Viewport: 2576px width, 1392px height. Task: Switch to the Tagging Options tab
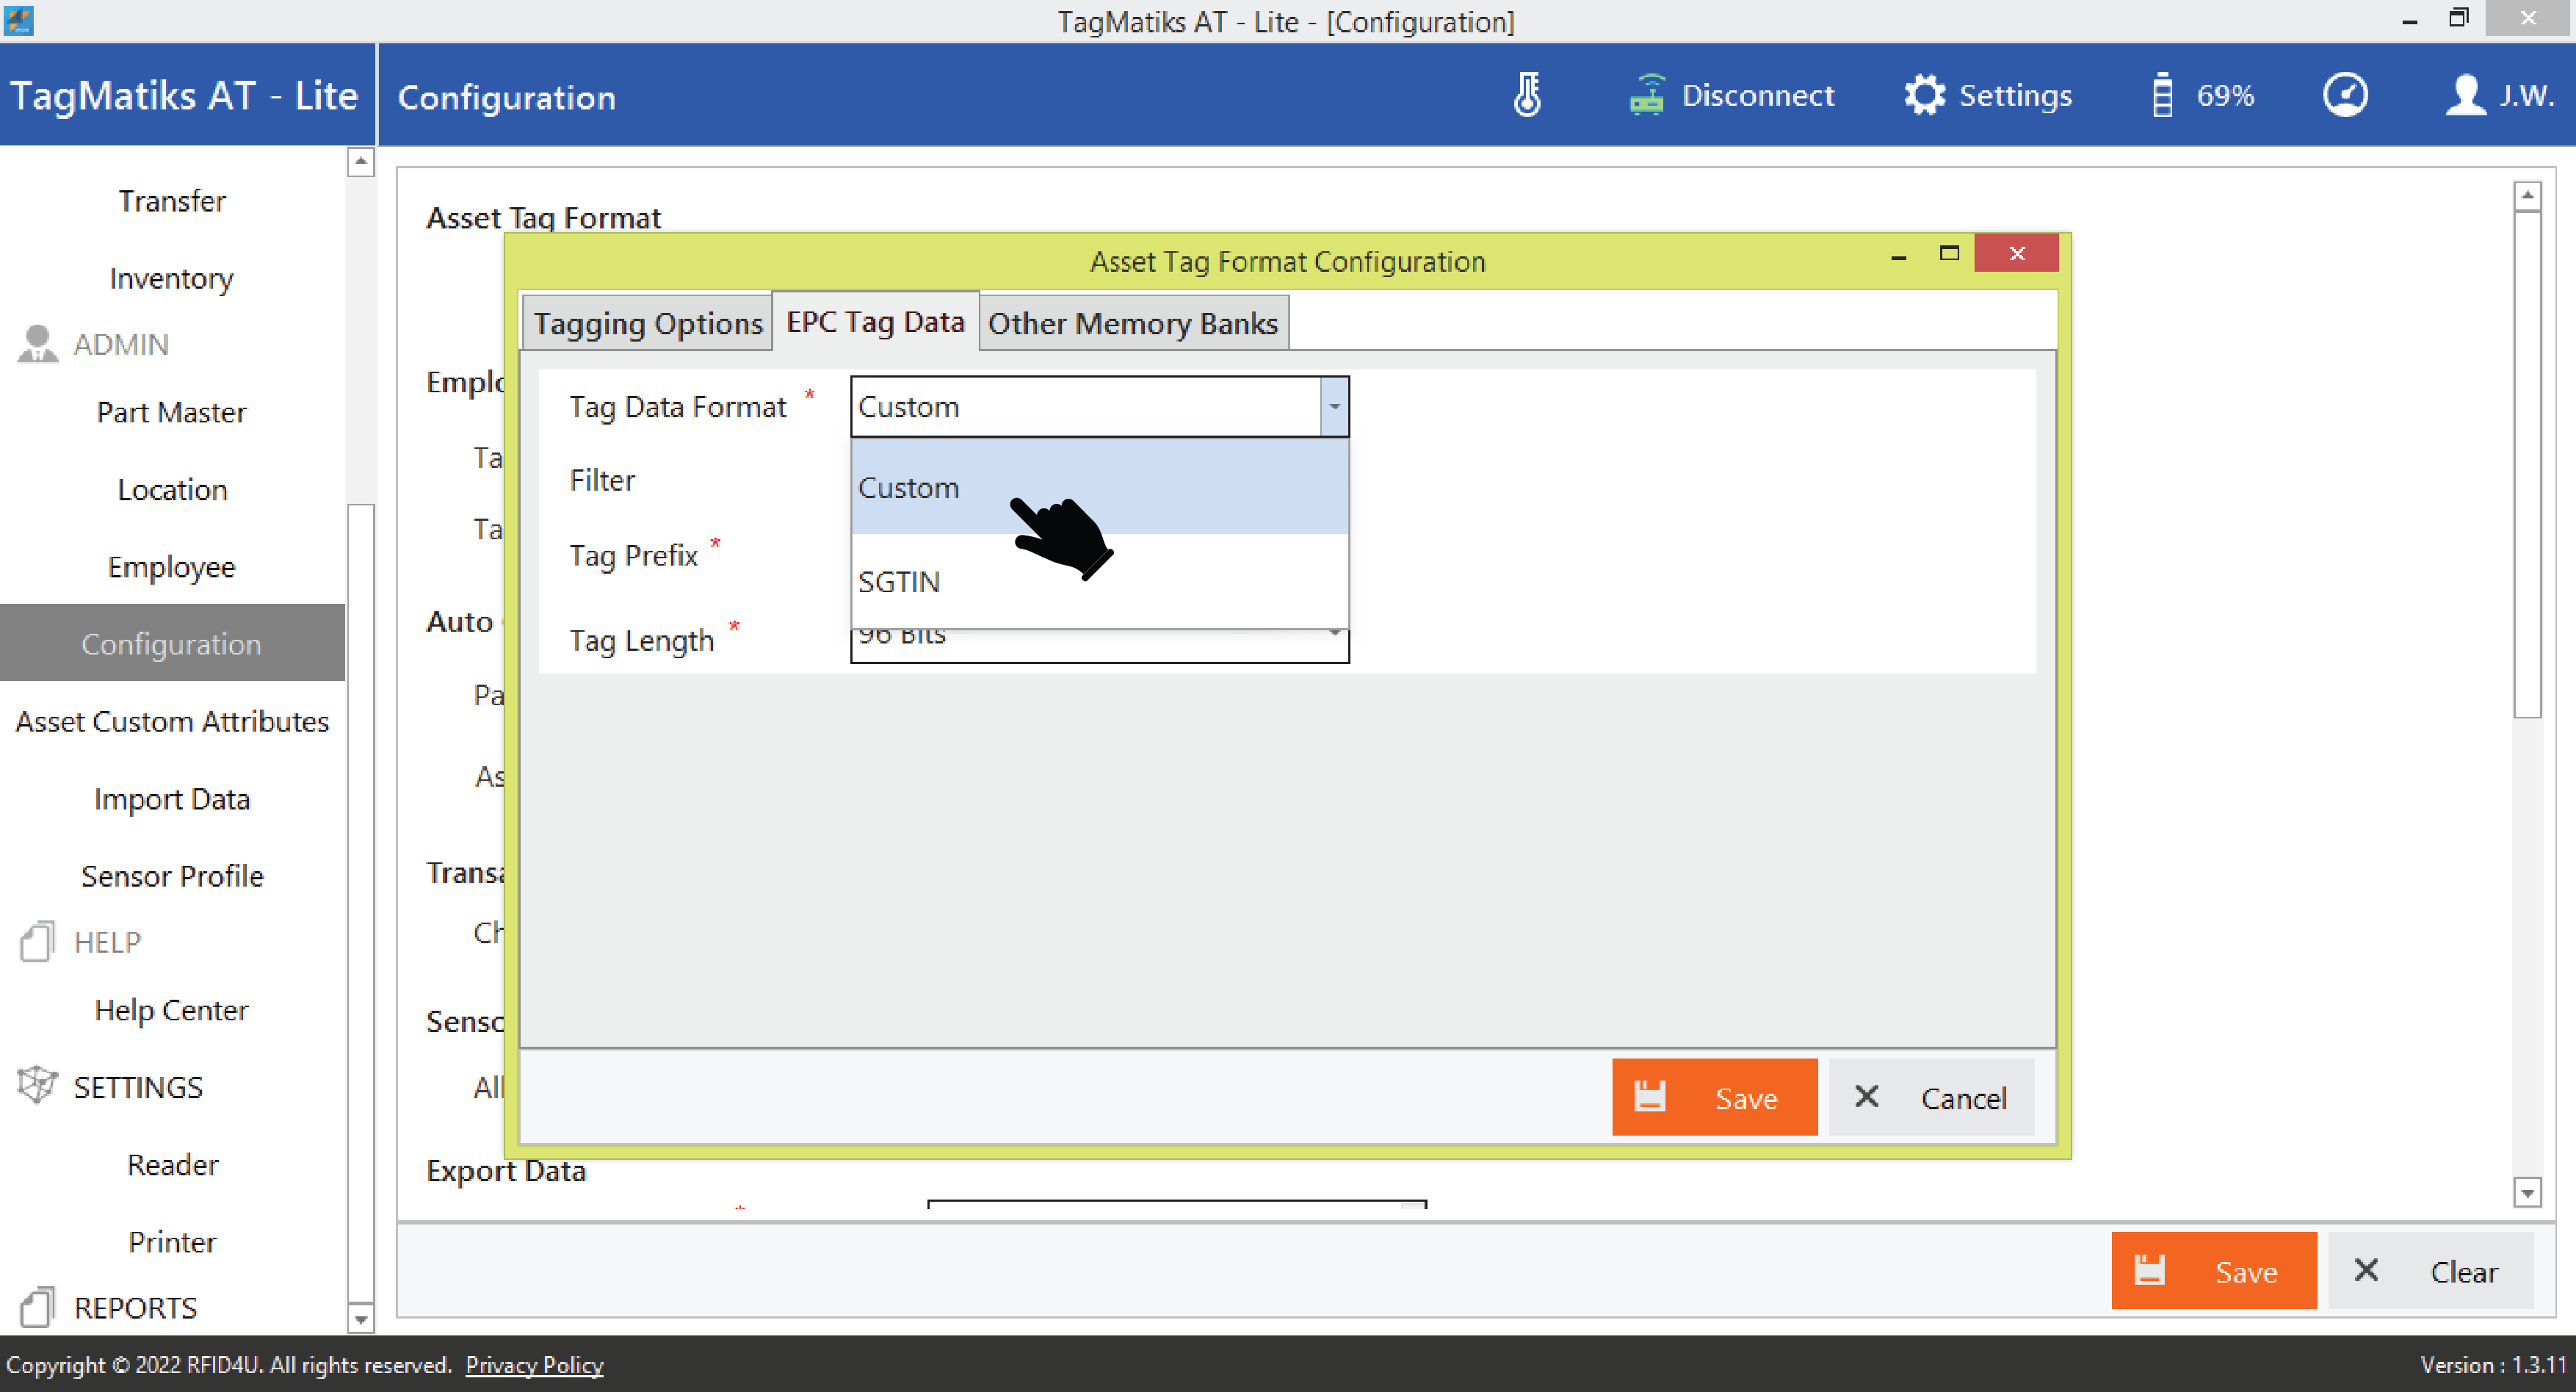(x=648, y=324)
